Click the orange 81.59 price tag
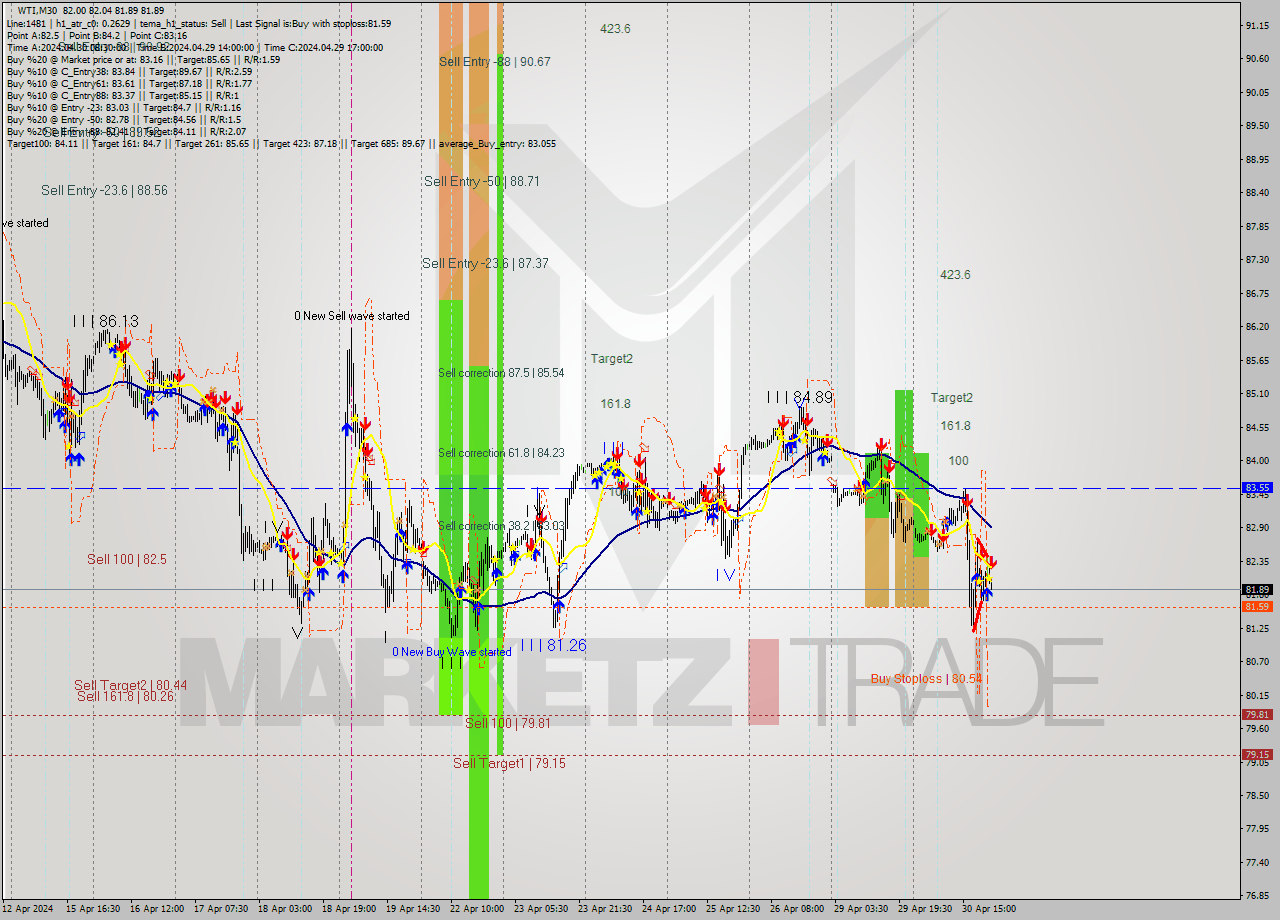This screenshot has height=920, width=1280. tap(1257, 607)
